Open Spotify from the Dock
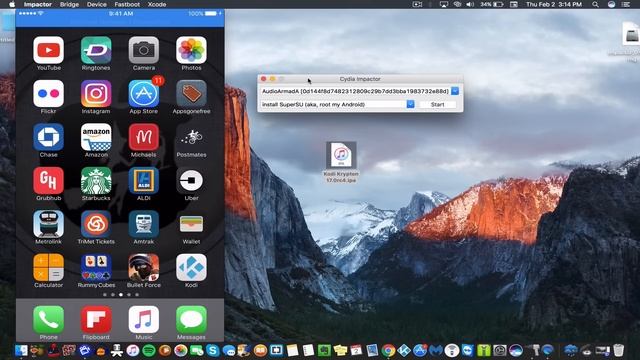Image resolution: width=640 pixels, height=360 pixels. coord(149,350)
